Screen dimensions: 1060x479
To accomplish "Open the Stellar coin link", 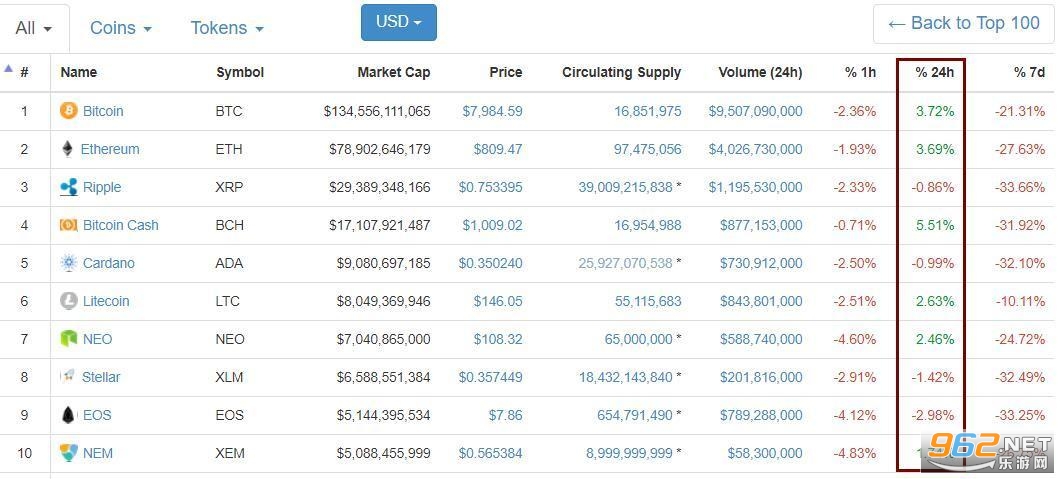I will 101,377.
